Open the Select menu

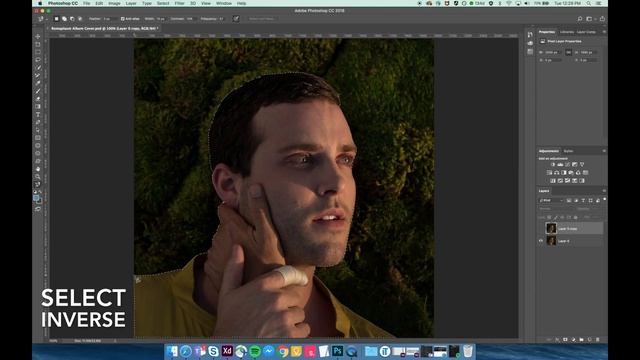pyautogui.click(x=163, y=3)
